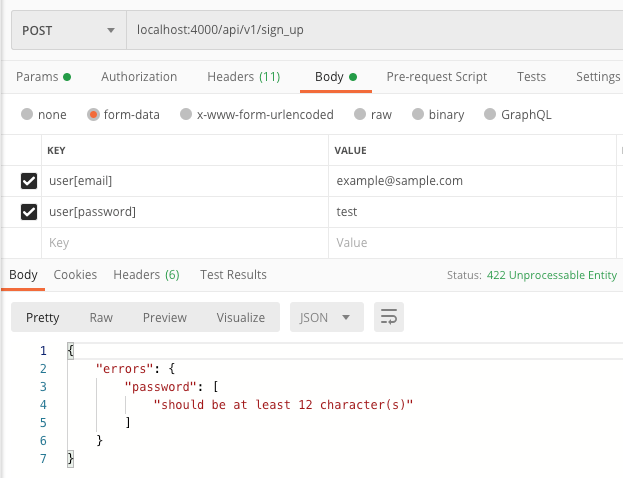
Task: Switch to Preview response view
Action: tap(165, 317)
